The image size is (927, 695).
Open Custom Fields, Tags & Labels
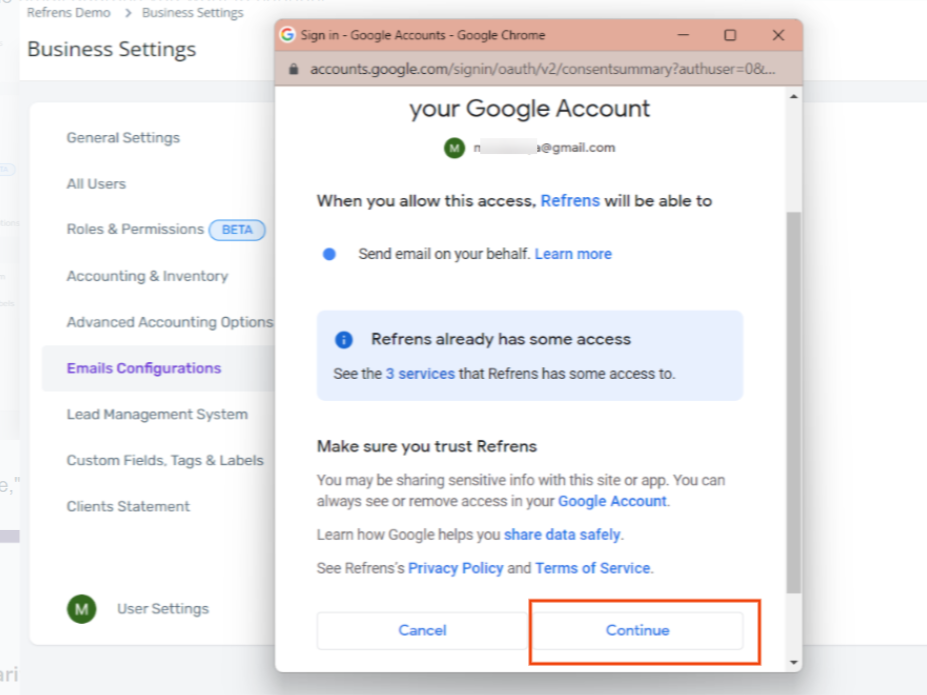click(165, 460)
